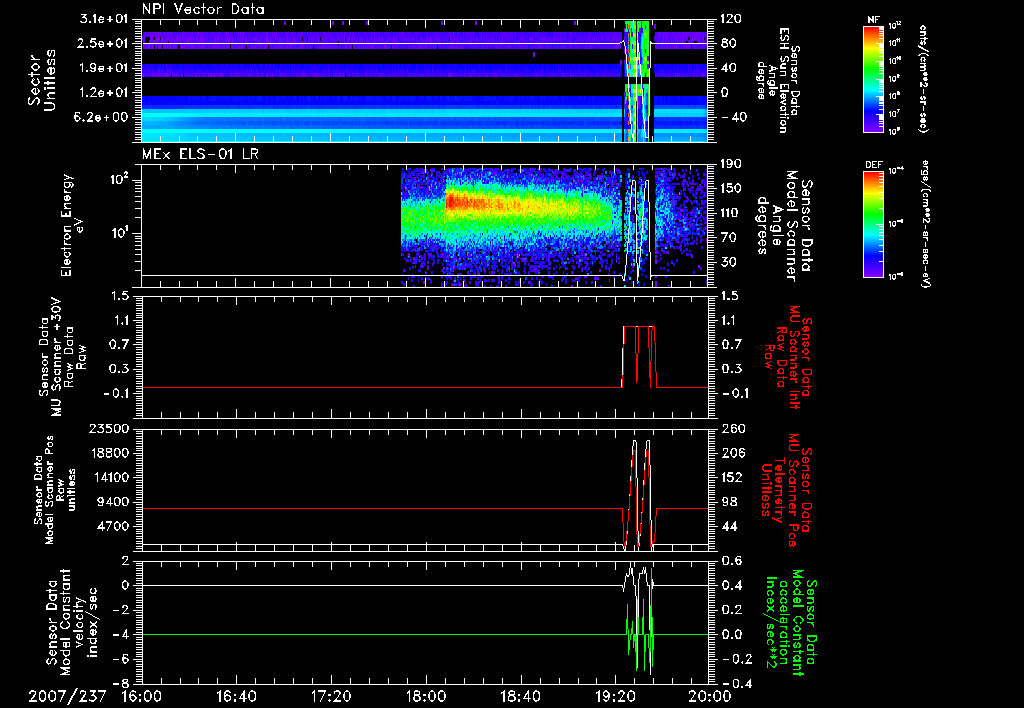Image resolution: width=1024 pixels, height=708 pixels.
Task: Click the Sector Unitless axis label
Action: pos(42,80)
